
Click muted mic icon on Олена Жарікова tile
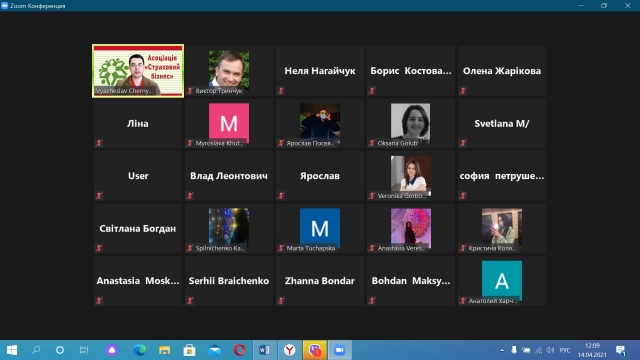[x=463, y=91]
